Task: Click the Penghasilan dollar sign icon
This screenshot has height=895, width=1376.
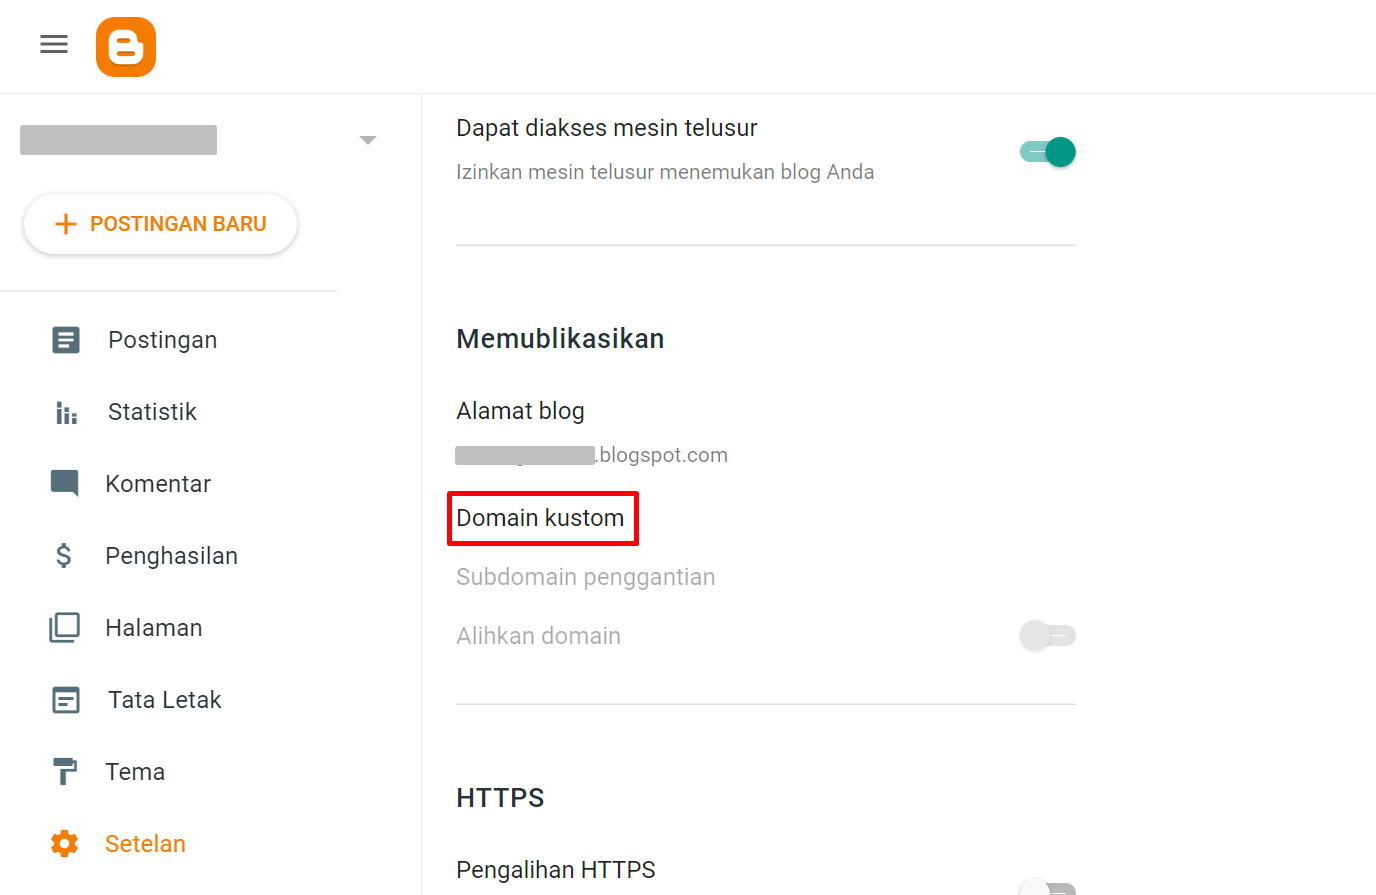Action: [x=64, y=556]
